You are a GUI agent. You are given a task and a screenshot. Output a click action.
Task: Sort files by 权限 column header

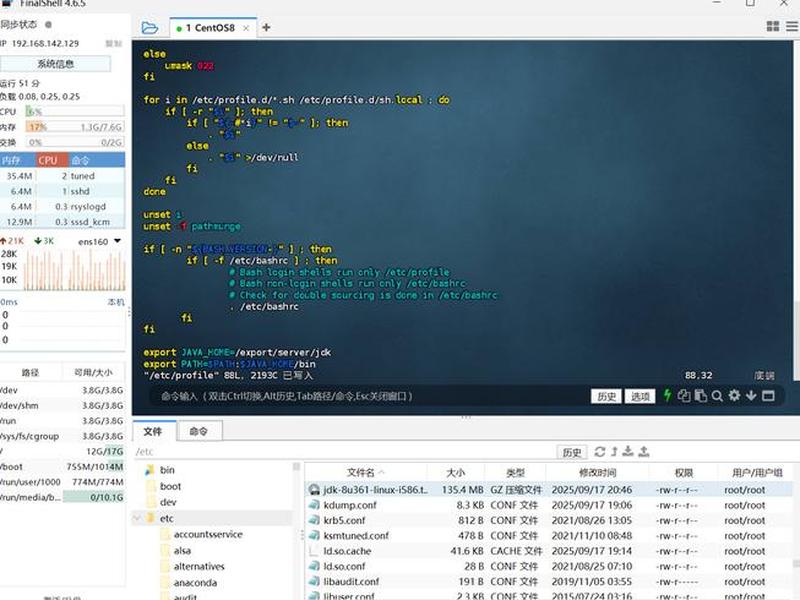point(684,473)
